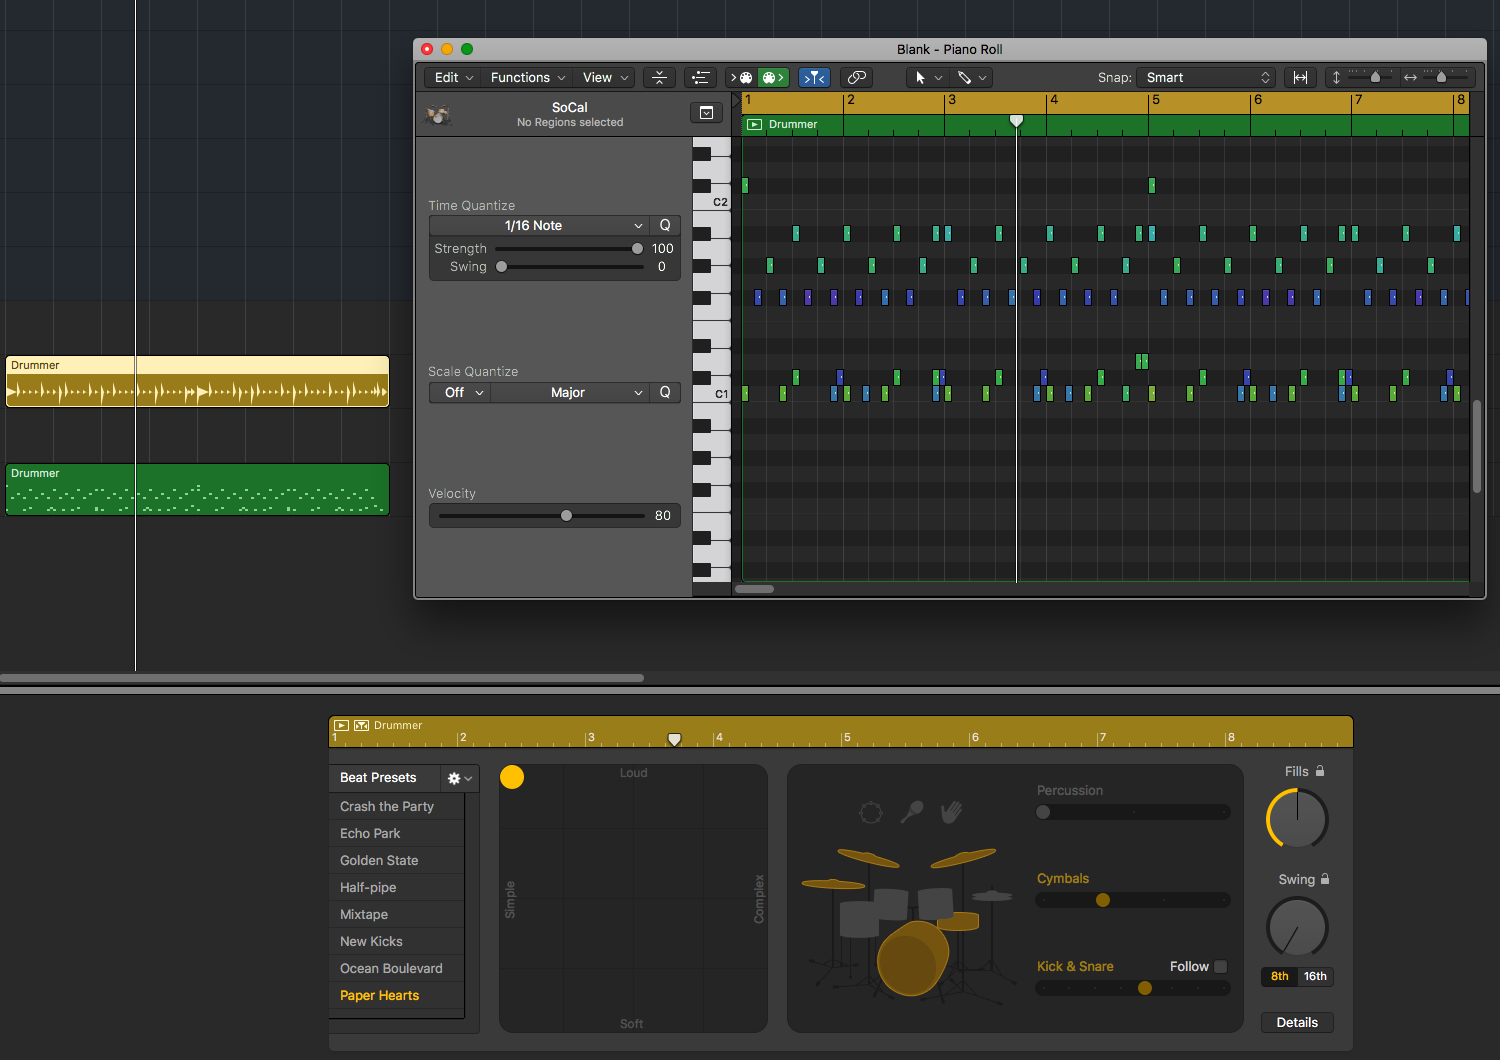The image size is (1500, 1060).
Task: Toggle the green MIDI Out button
Action: pyautogui.click(x=773, y=78)
